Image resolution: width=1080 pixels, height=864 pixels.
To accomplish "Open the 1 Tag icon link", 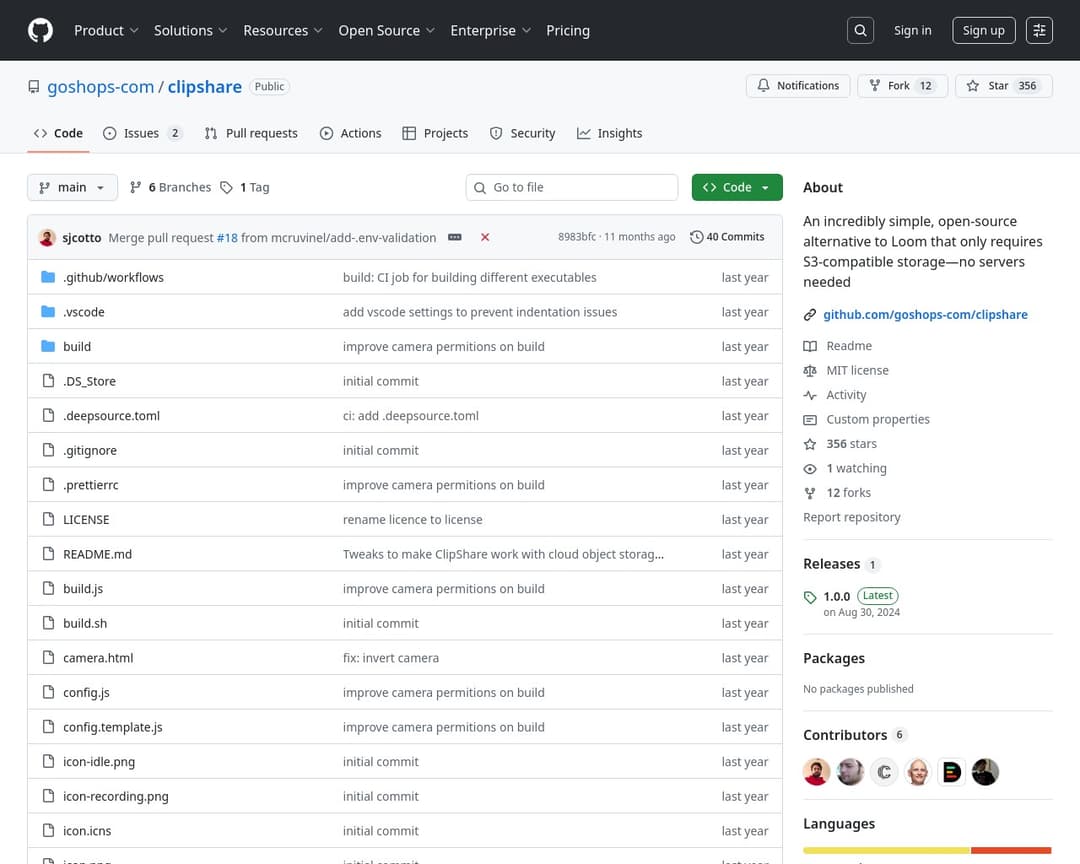I will point(245,187).
